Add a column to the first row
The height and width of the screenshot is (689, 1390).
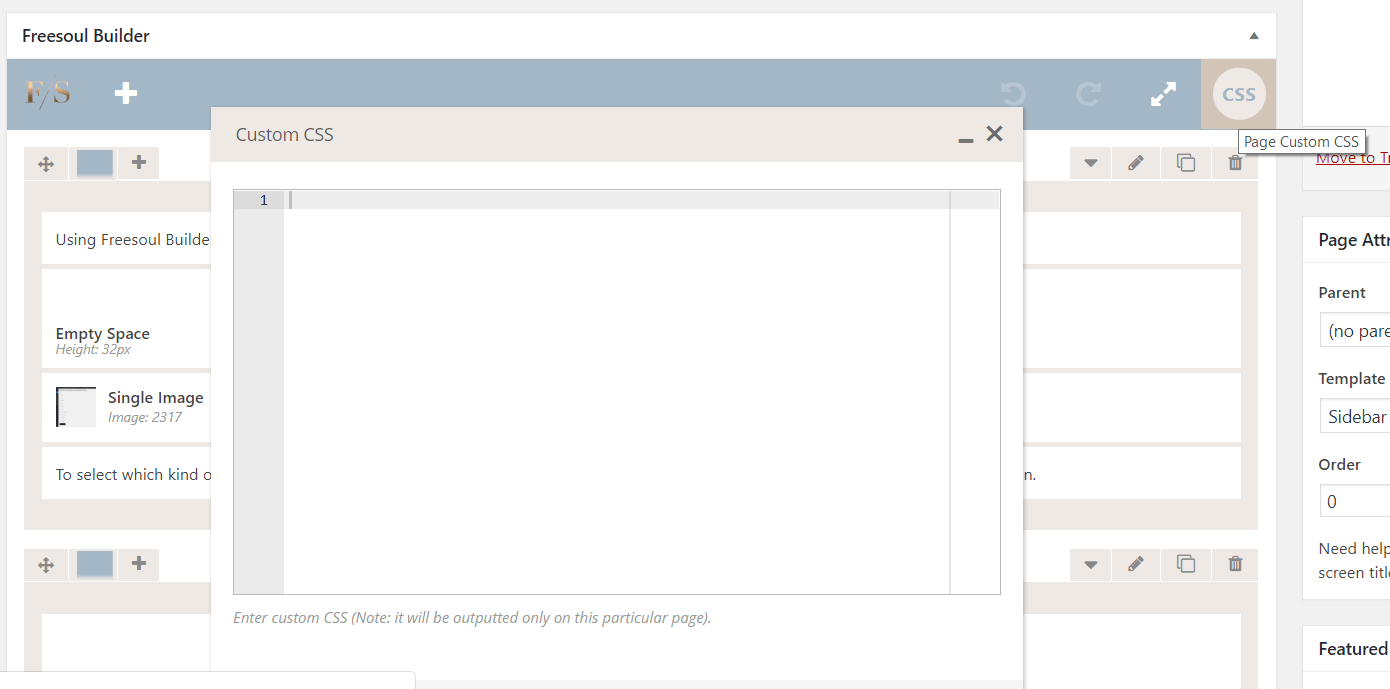click(x=139, y=163)
